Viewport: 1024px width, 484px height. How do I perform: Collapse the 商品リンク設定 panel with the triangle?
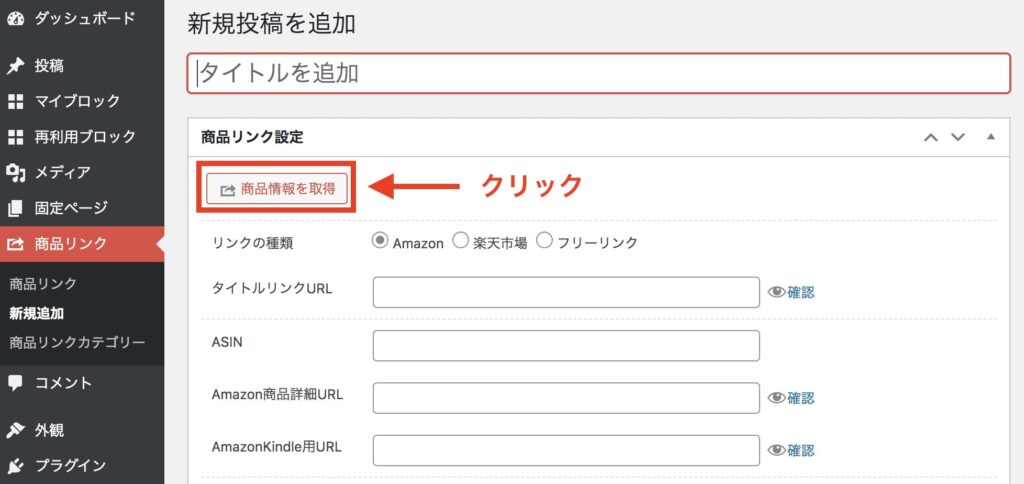click(991, 137)
